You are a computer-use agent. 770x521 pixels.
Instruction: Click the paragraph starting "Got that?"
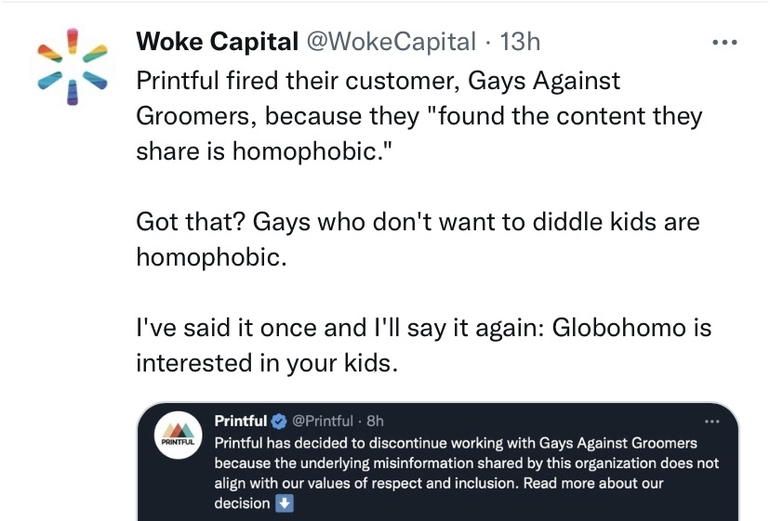(x=417, y=239)
